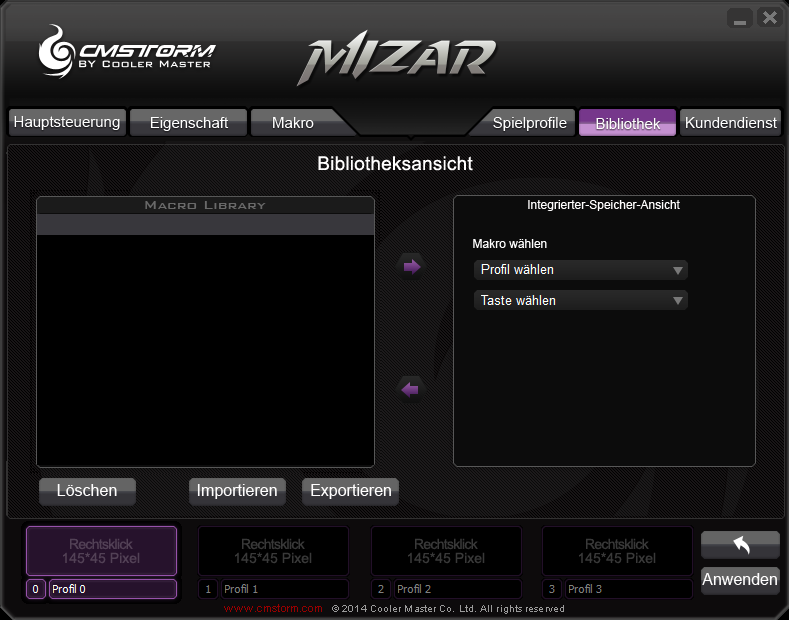Close the Mizar window
The width and height of the screenshot is (789, 620).
point(769,19)
